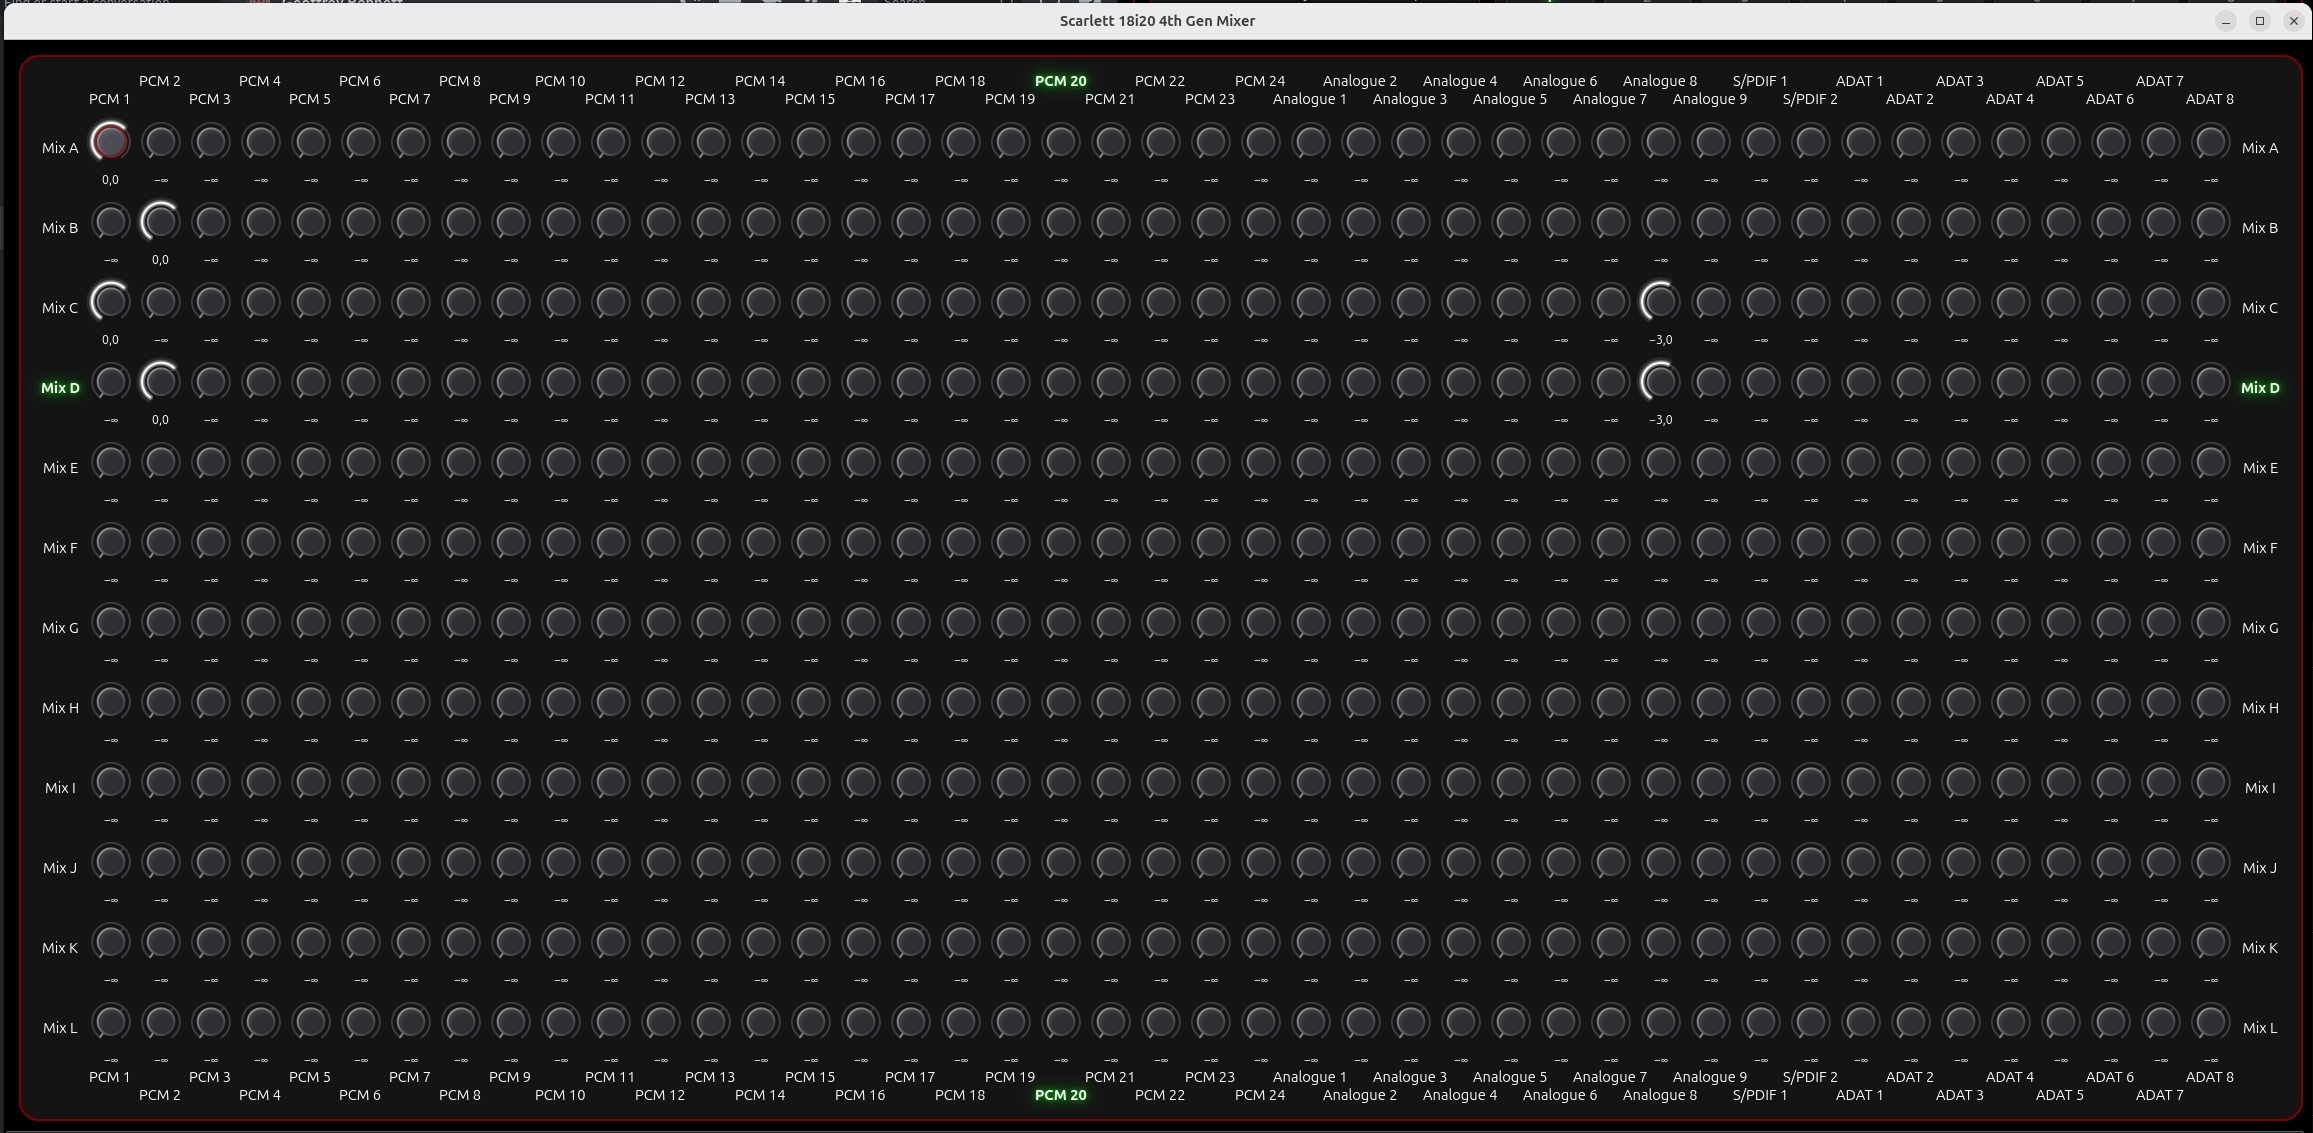Select the Mix J knob for ADAT 7
2313x1133 pixels.
coord(2160,862)
